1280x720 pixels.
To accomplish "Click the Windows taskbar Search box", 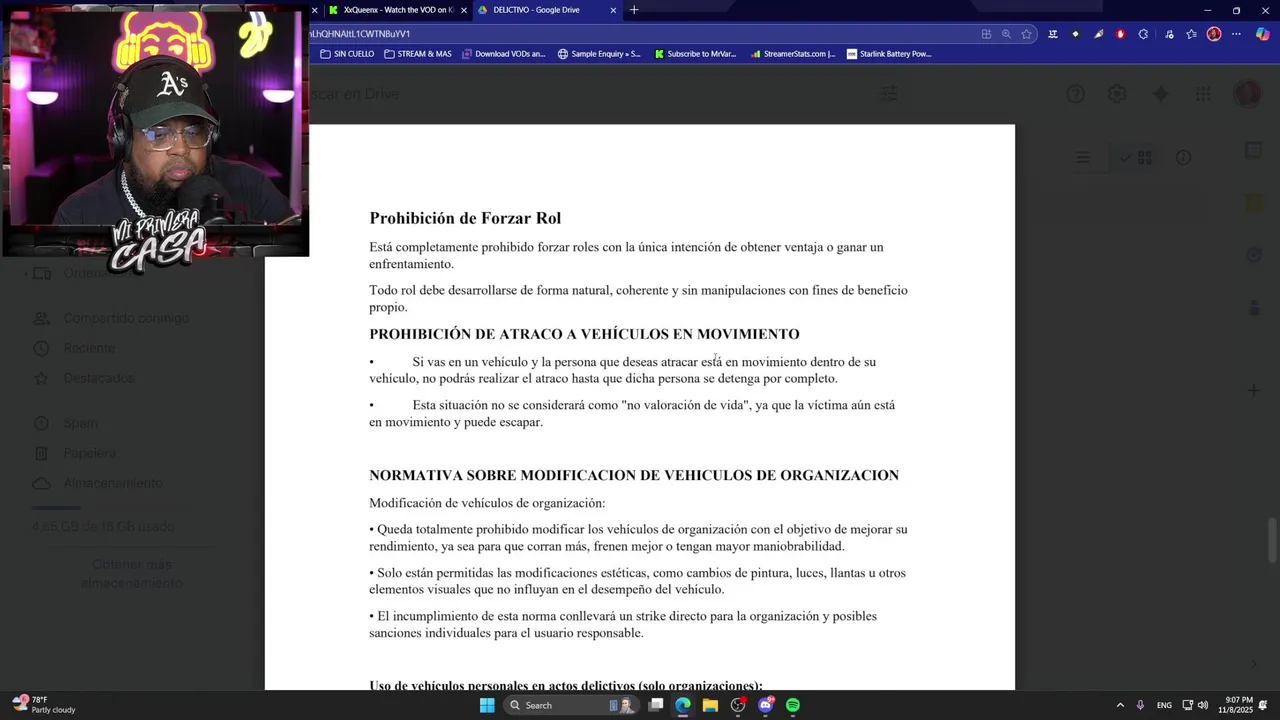I will 572,705.
